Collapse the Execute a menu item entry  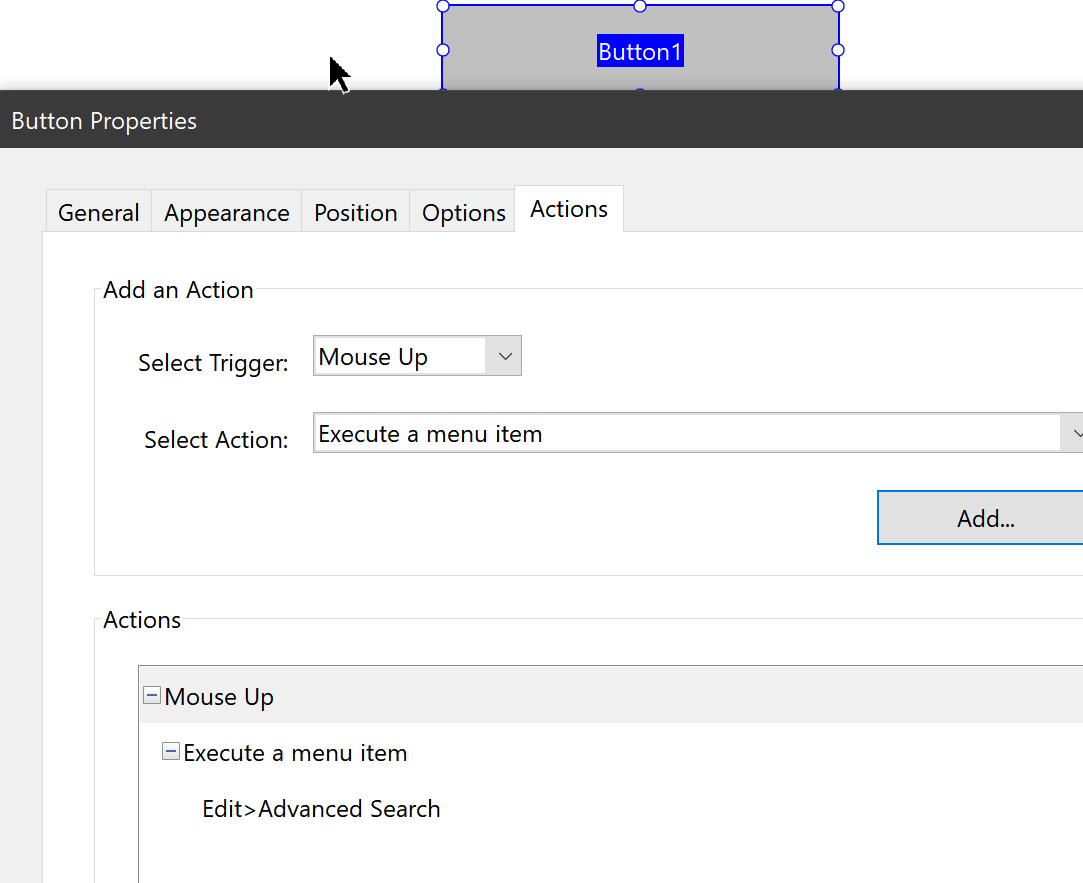[x=170, y=751]
